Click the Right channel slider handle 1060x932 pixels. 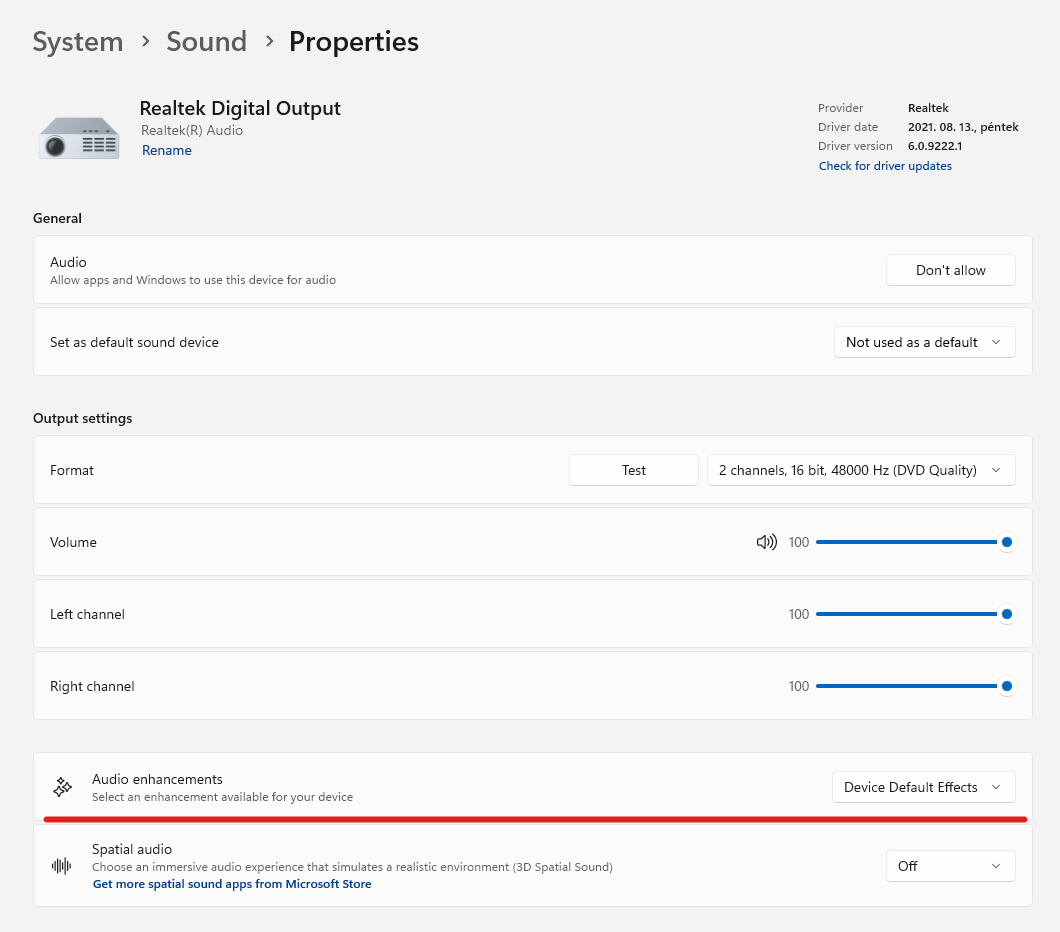(1007, 686)
